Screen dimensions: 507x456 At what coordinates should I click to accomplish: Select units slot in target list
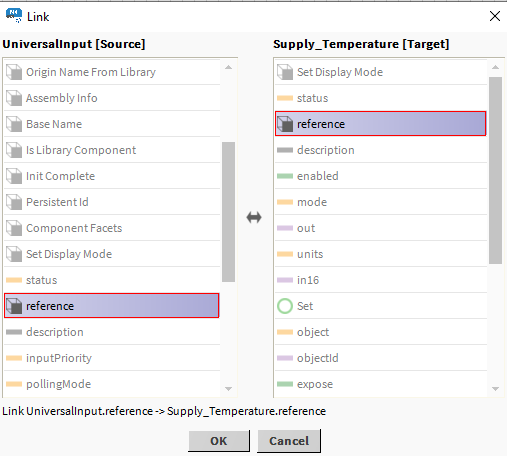381,254
